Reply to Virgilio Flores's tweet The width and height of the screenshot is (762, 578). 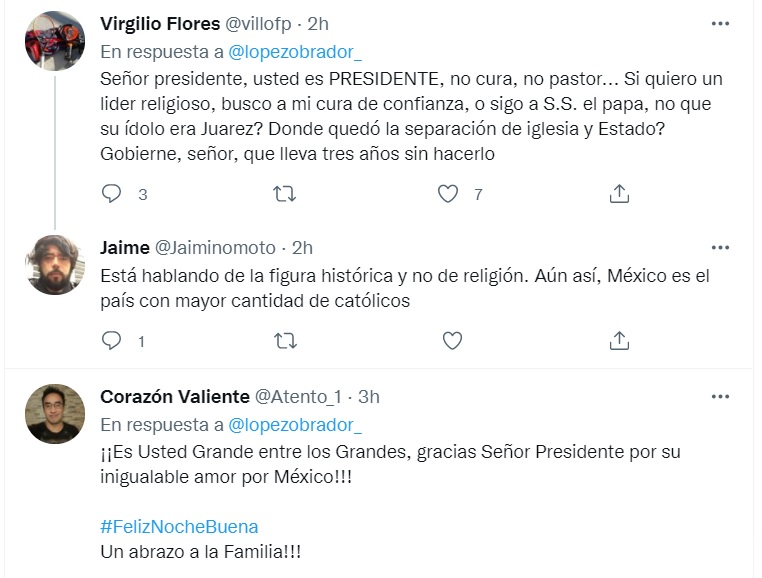pyautogui.click(x=111, y=194)
